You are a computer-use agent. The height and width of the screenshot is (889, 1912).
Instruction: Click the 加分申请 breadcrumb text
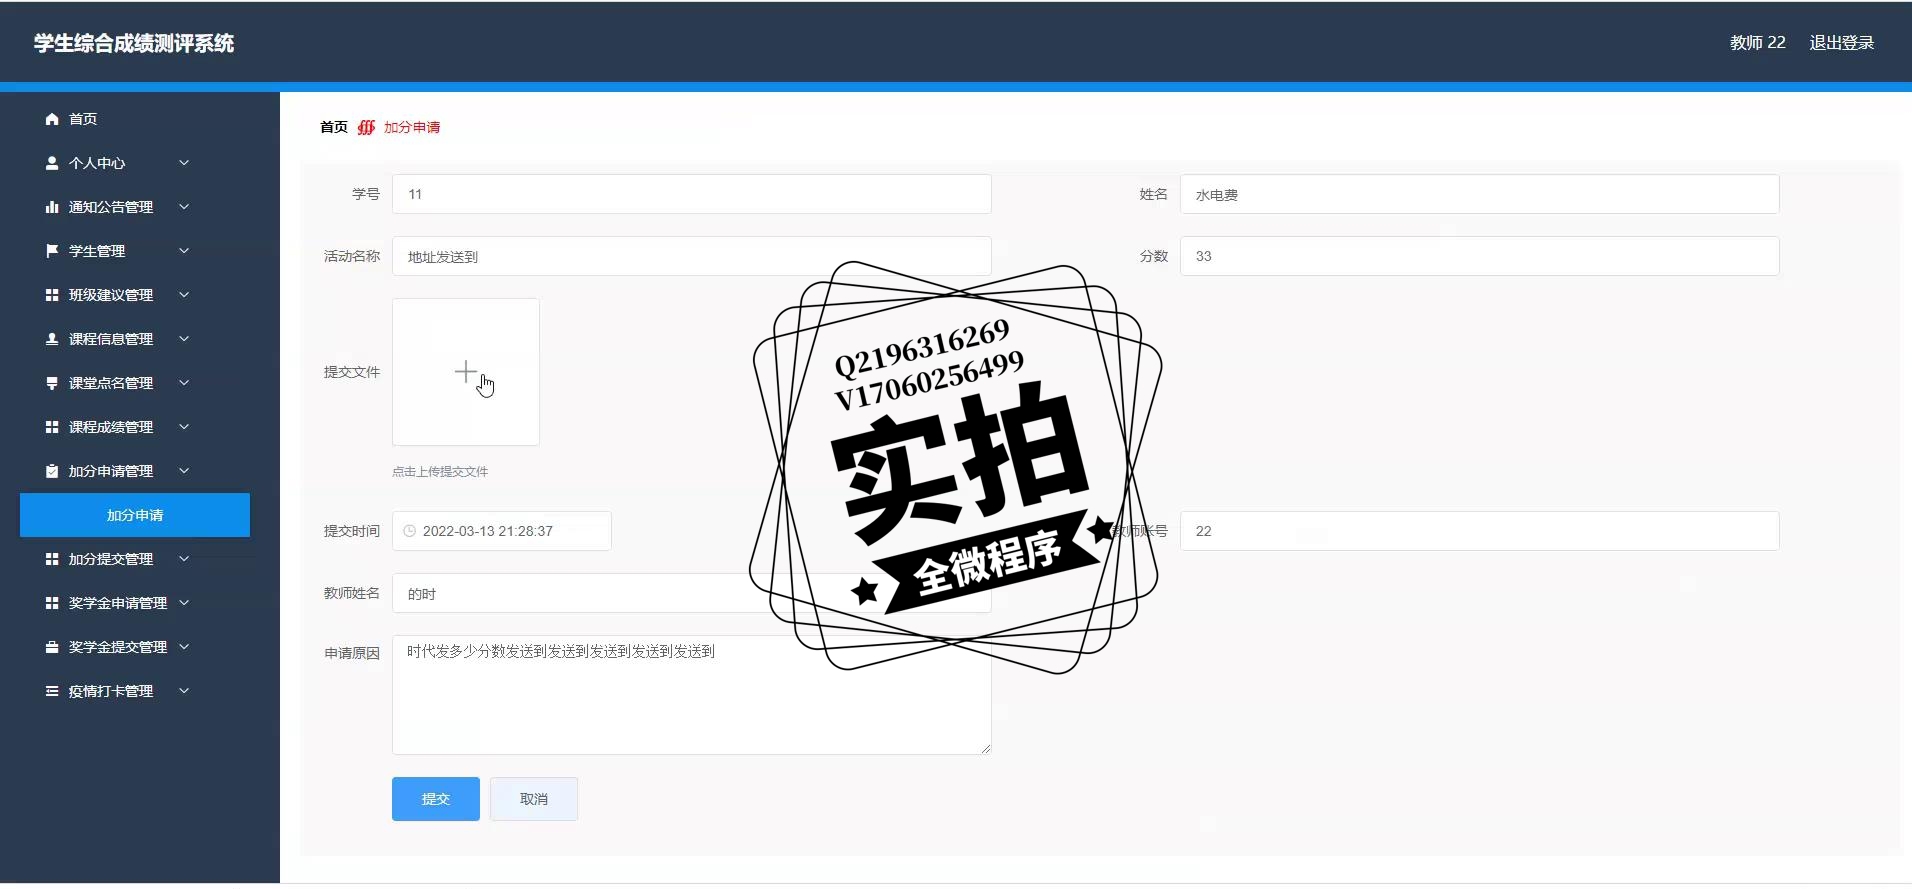[x=412, y=127]
